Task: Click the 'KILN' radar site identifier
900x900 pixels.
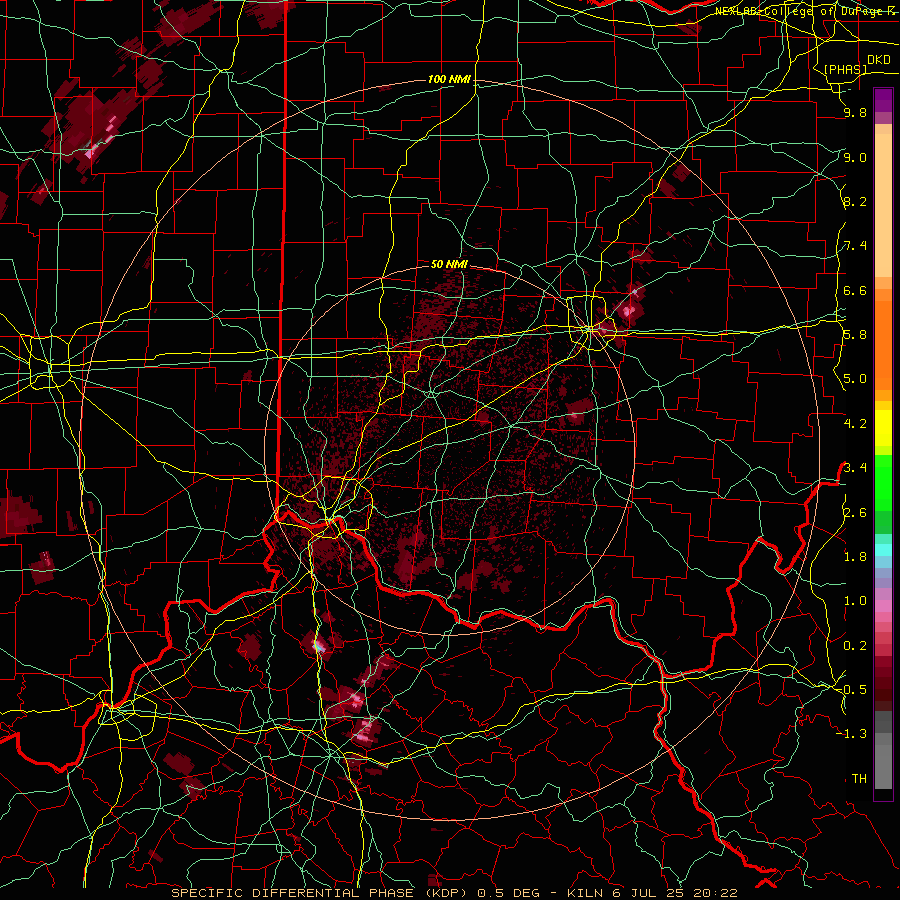Action: 585,893
